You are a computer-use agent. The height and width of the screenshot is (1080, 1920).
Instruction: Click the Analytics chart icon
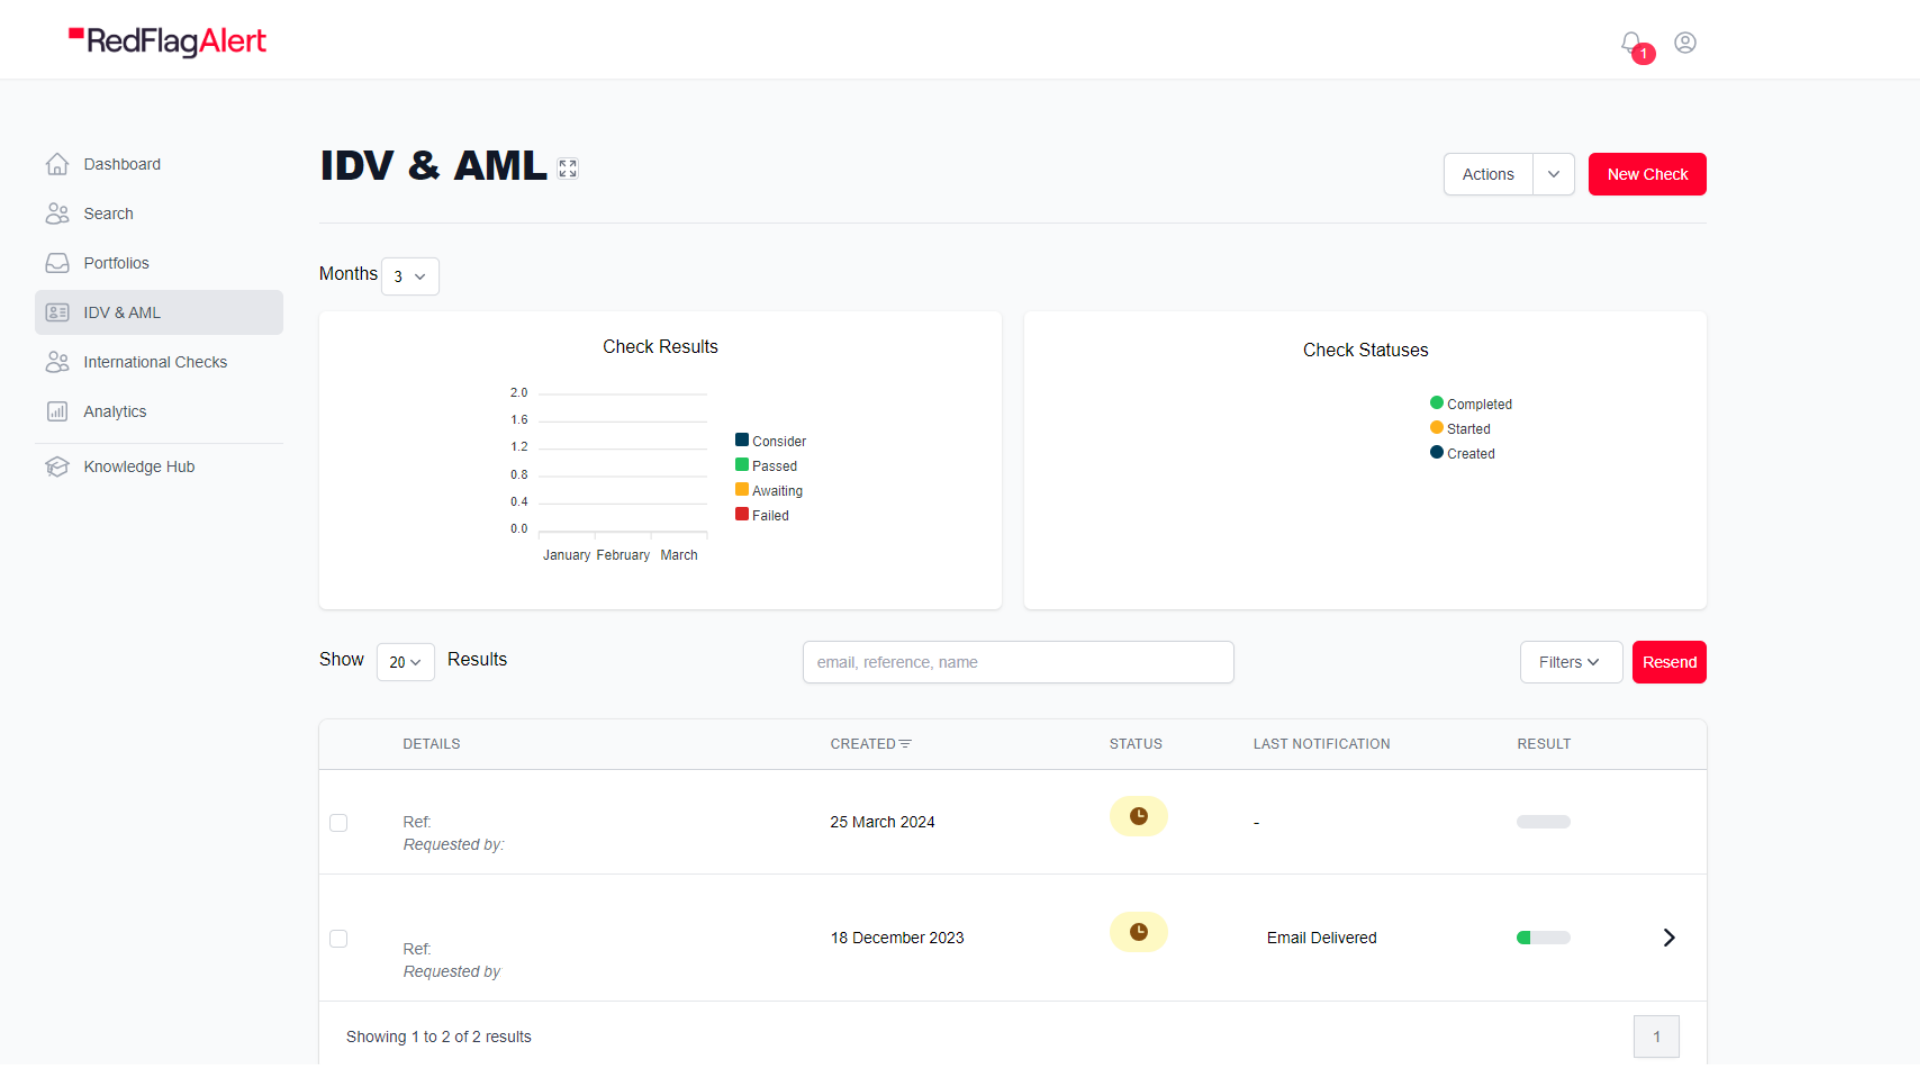pos(57,411)
